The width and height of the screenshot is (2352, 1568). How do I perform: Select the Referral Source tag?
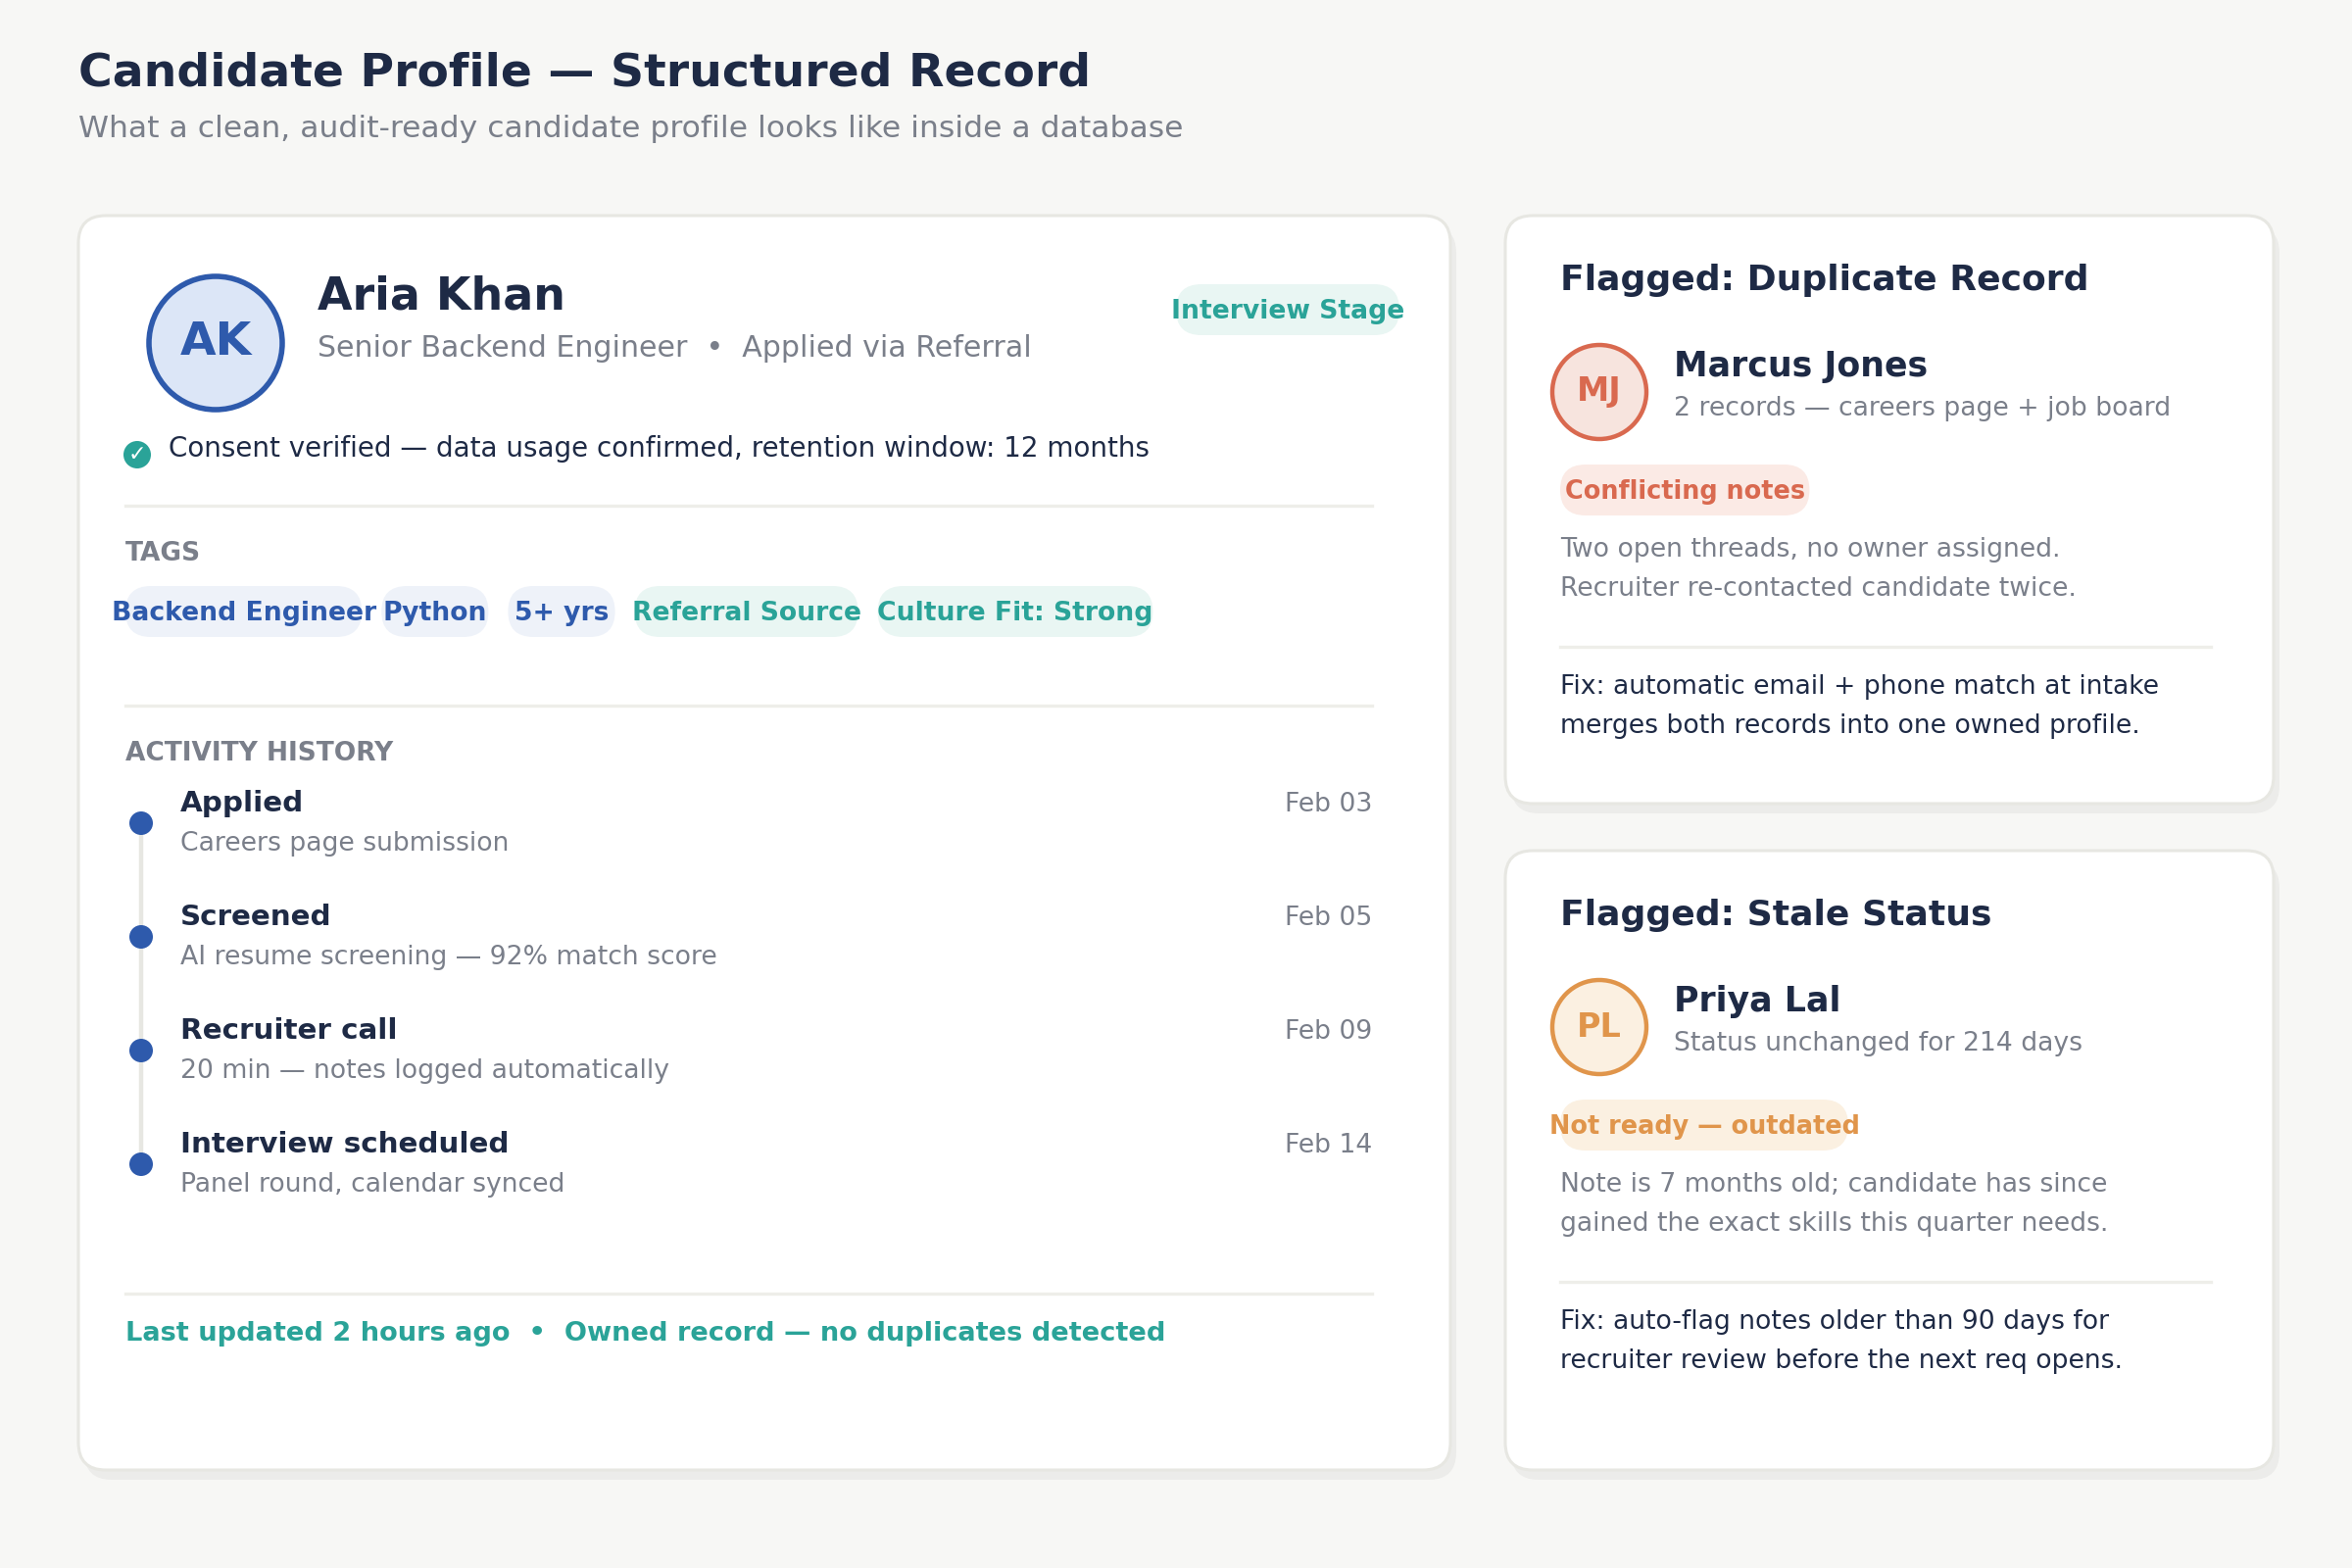point(746,612)
